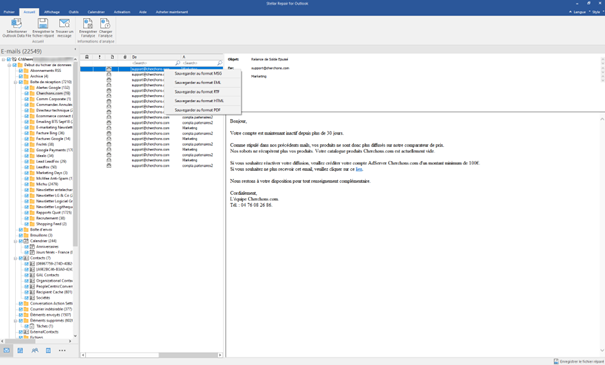Open the Contacts people icon at the bottom
The image size is (605, 365).
tap(35, 350)
